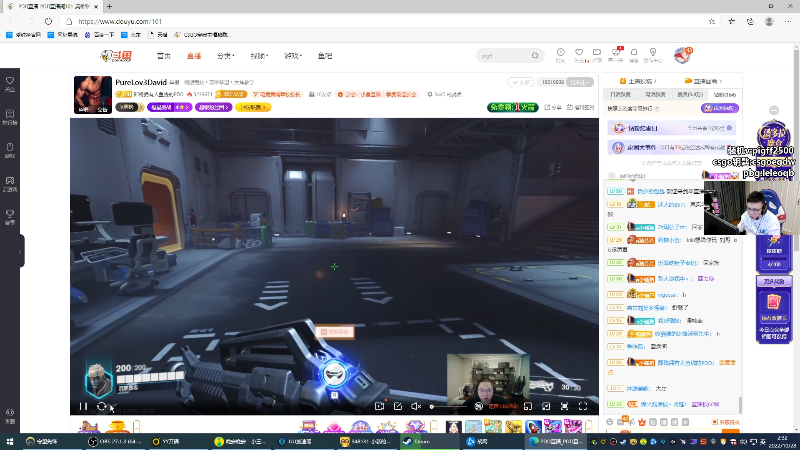Click the green free rocket banner
The width and height of the screenshot is (800, 450).
[513, 107]
